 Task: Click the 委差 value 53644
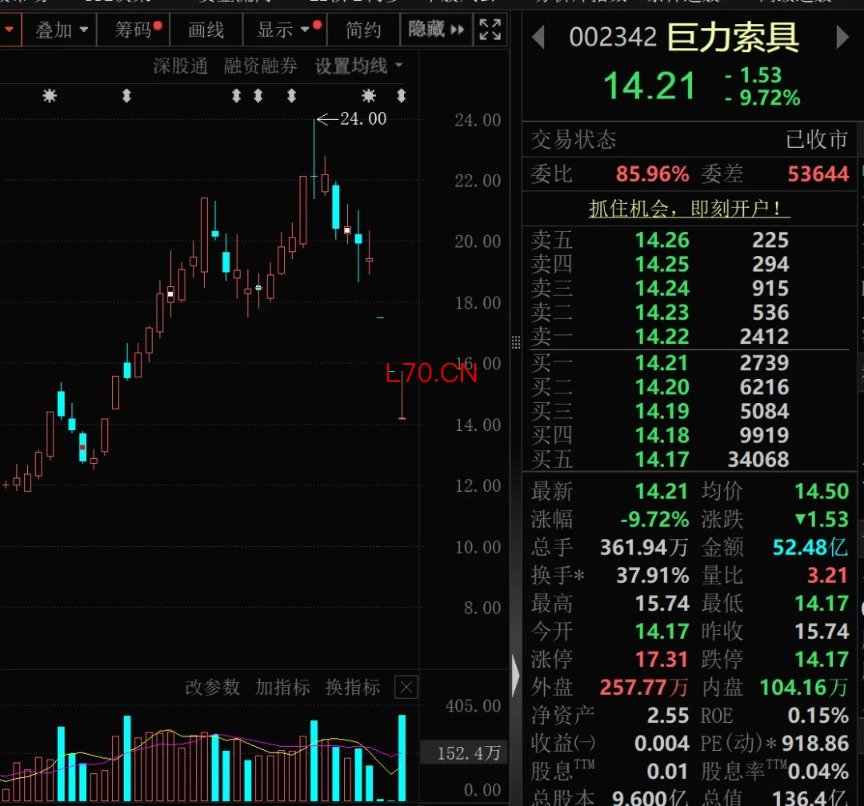(818, 174)
